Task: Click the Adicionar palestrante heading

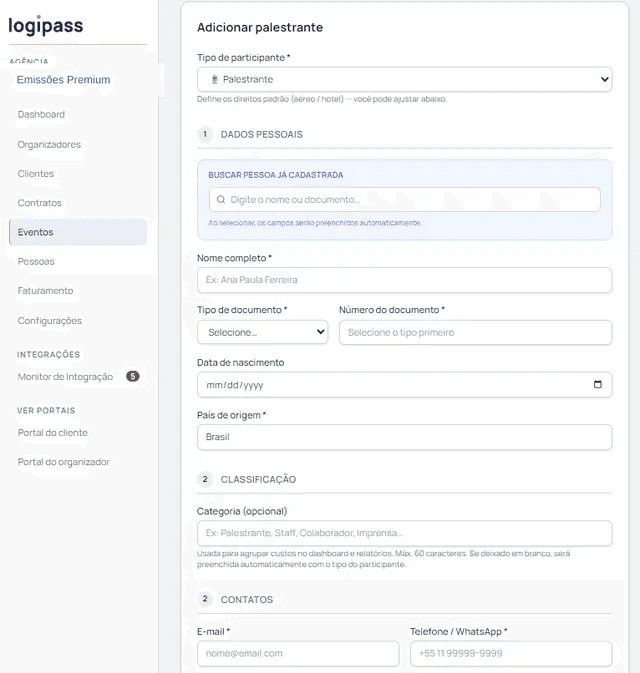Action: [260, 27]
